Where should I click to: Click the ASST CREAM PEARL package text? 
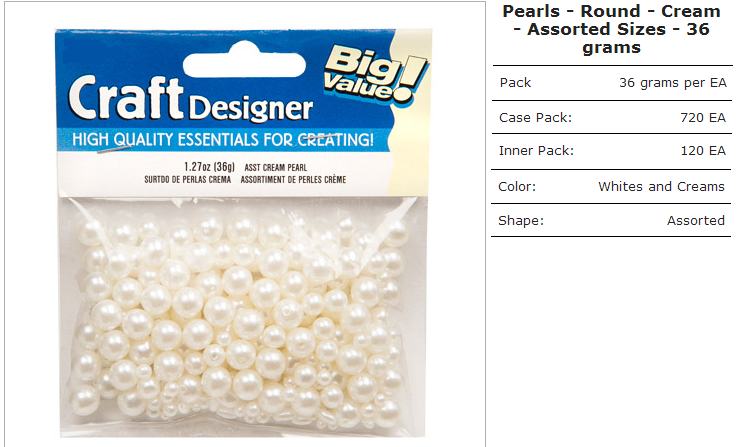click(x=276, y=167)
